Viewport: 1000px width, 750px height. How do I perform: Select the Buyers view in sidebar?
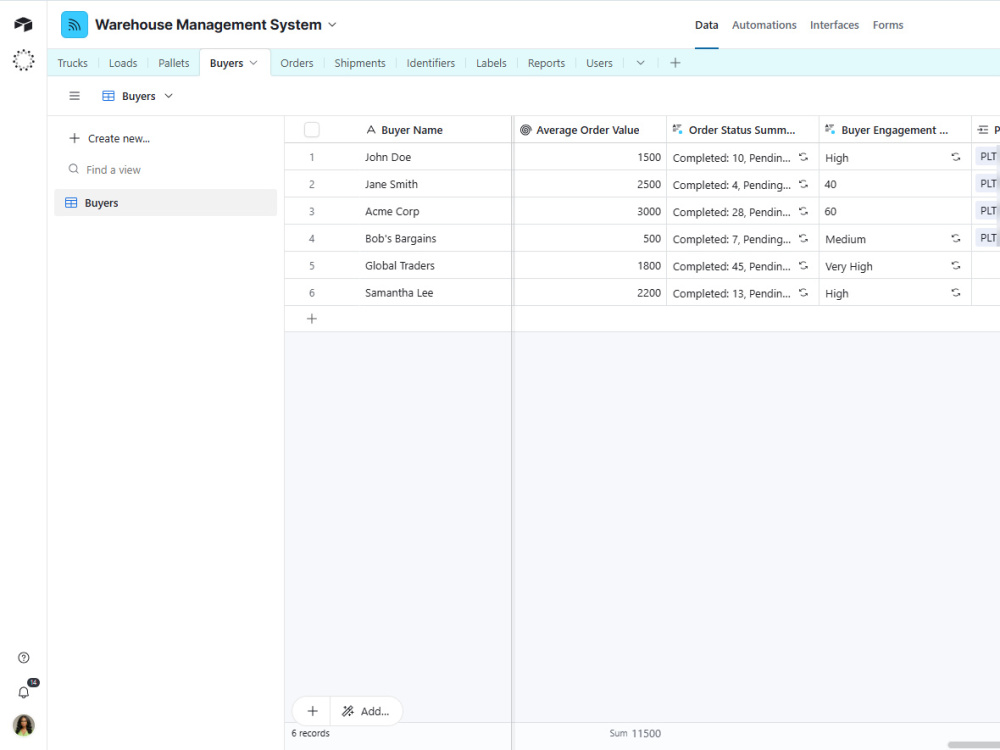[x=165, y=202]
